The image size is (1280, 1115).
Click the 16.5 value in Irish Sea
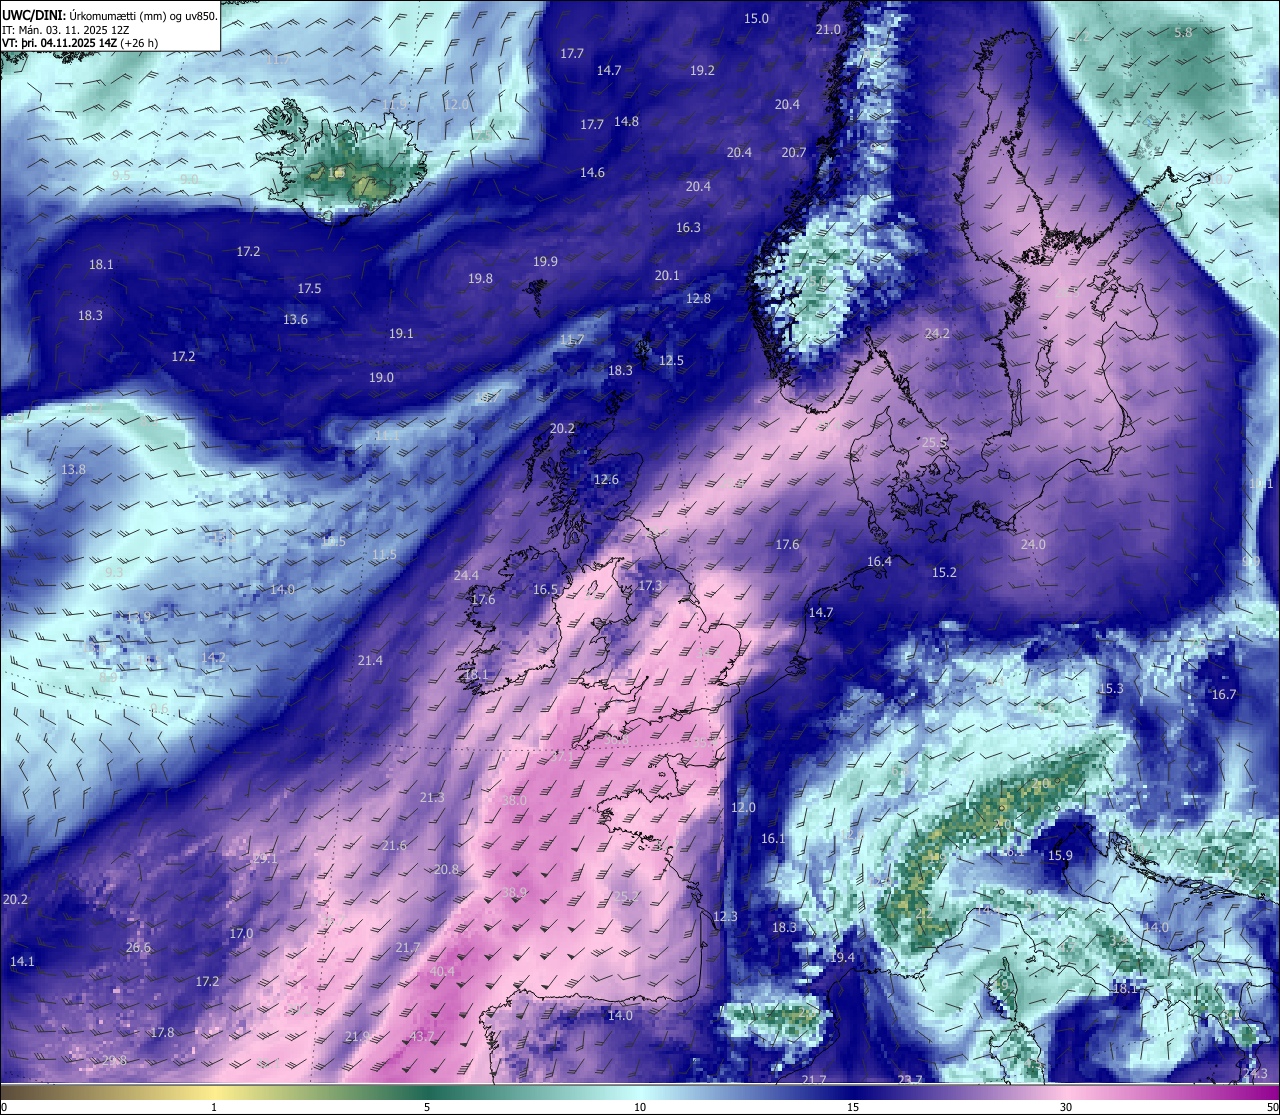(545, 589)
